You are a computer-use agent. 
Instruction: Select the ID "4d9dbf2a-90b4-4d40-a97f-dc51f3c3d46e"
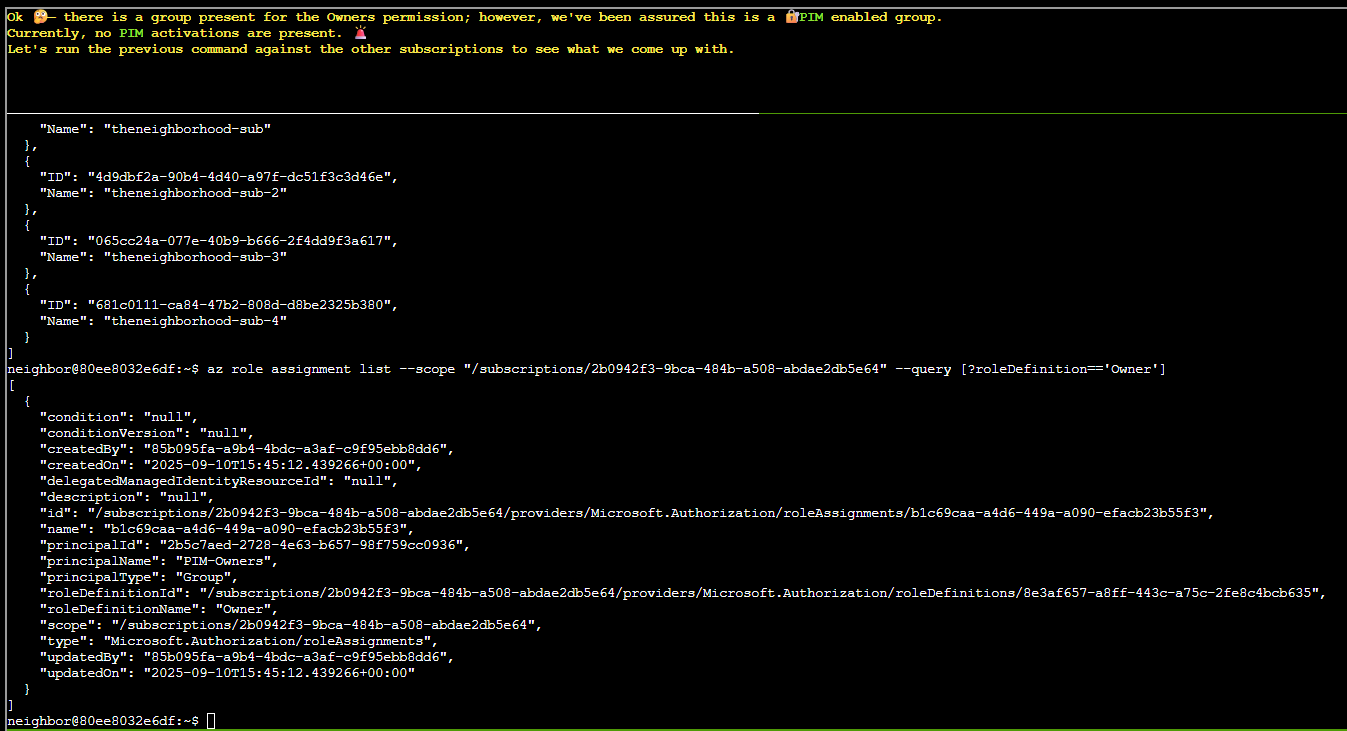pos(239,177)
